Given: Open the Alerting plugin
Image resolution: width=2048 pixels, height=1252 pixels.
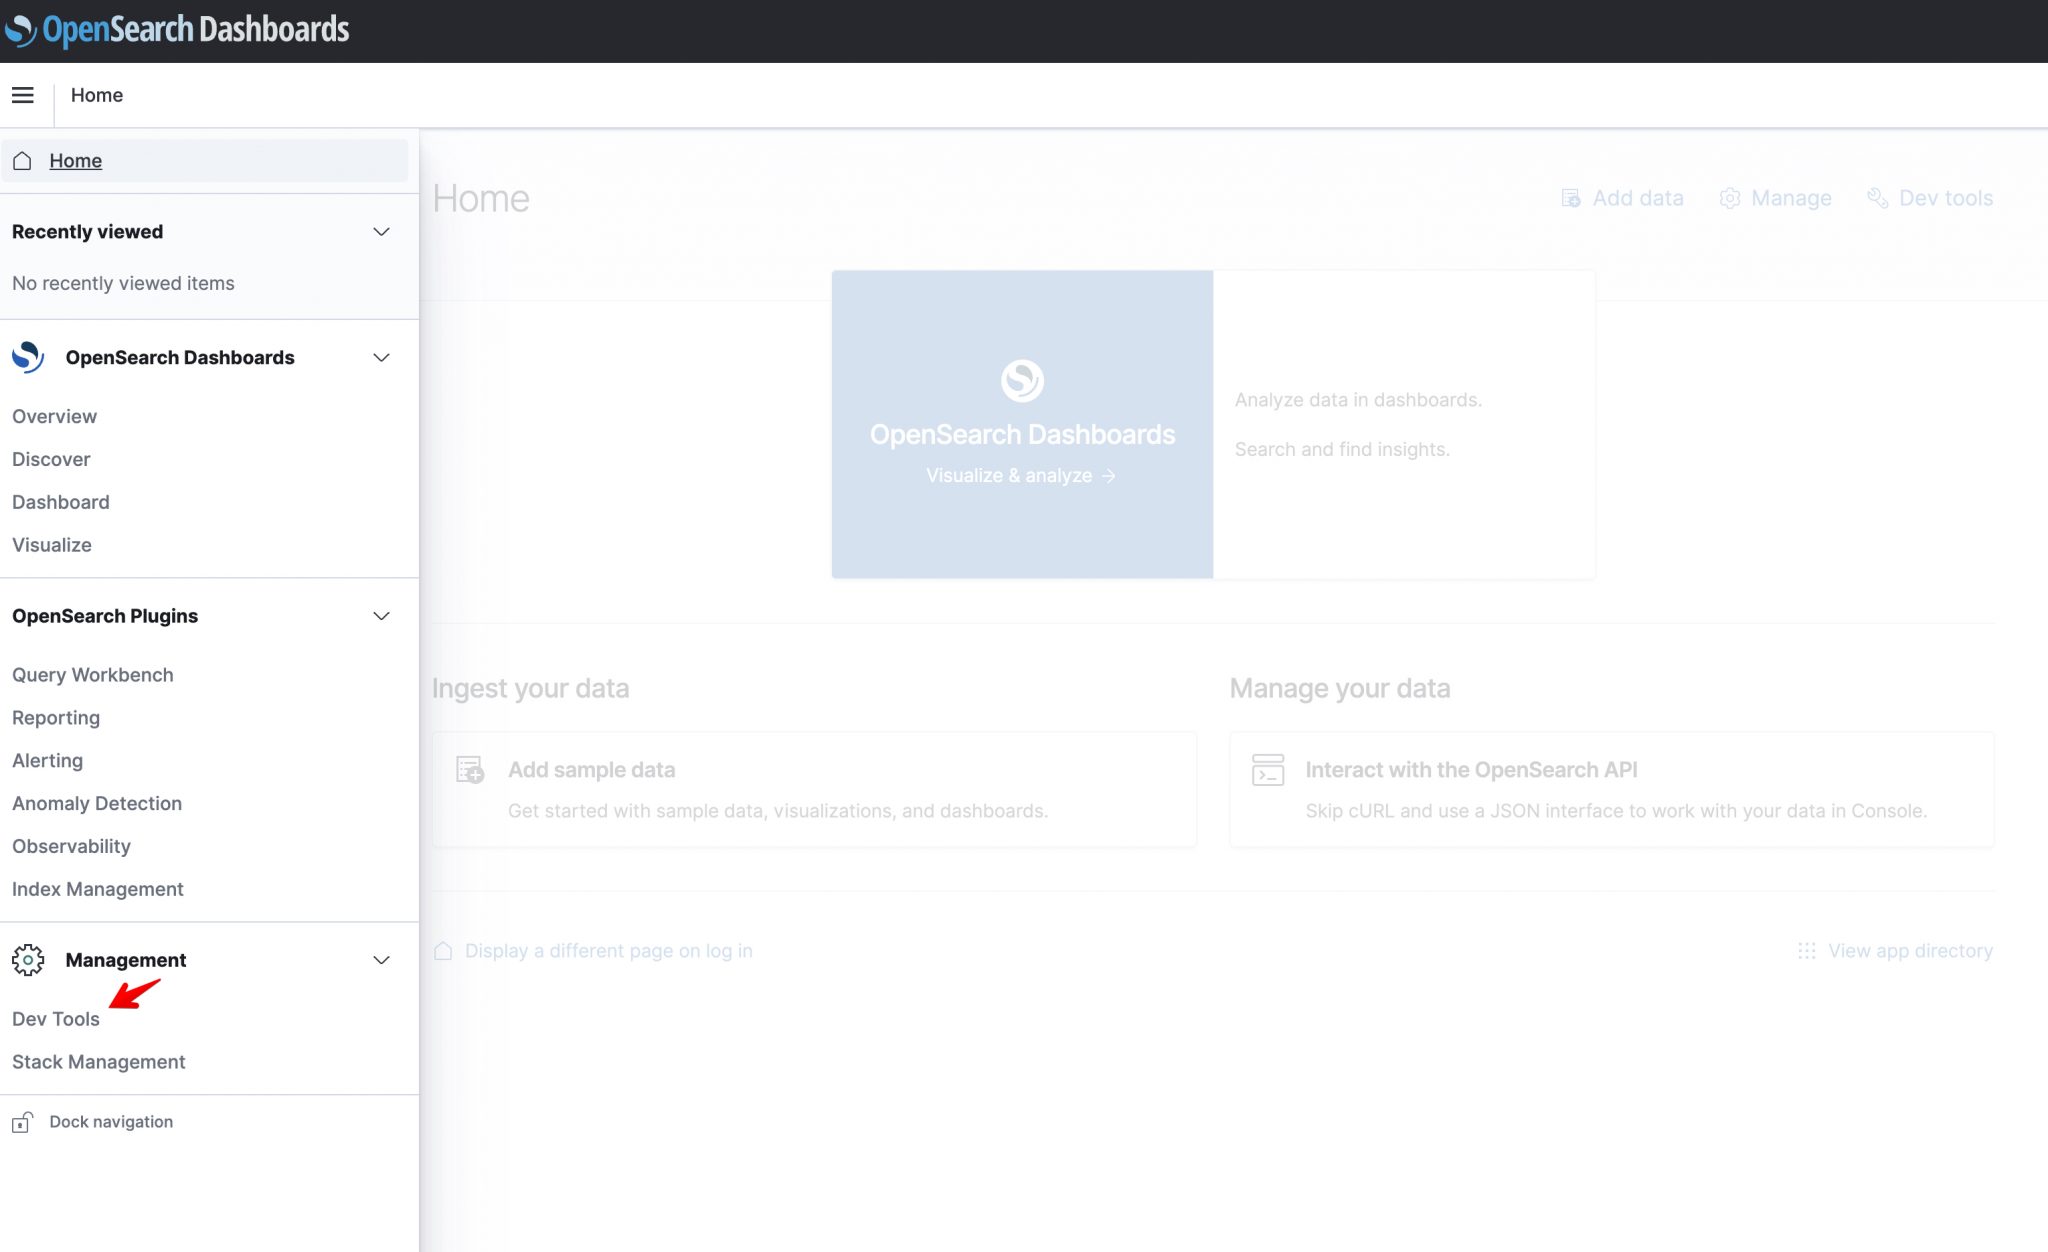Looking at the screenshot, I should [47, 761].
